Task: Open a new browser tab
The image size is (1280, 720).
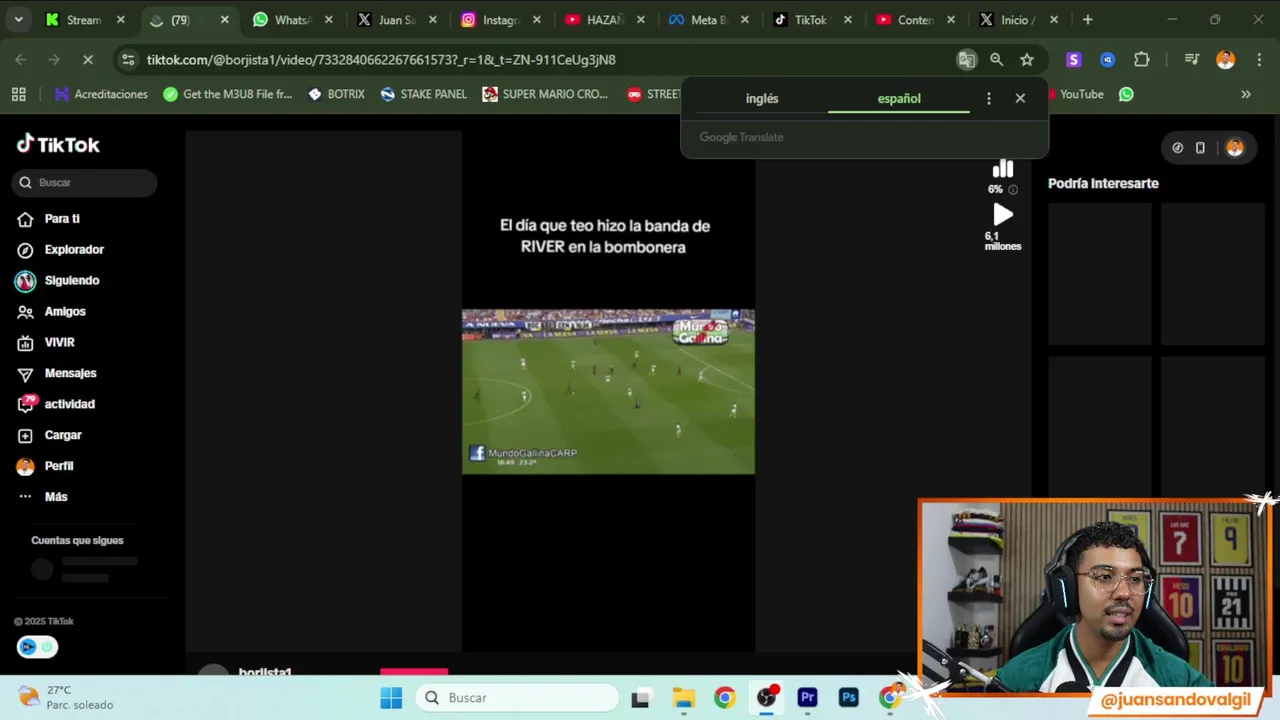Action: (x=1088, y=20)
